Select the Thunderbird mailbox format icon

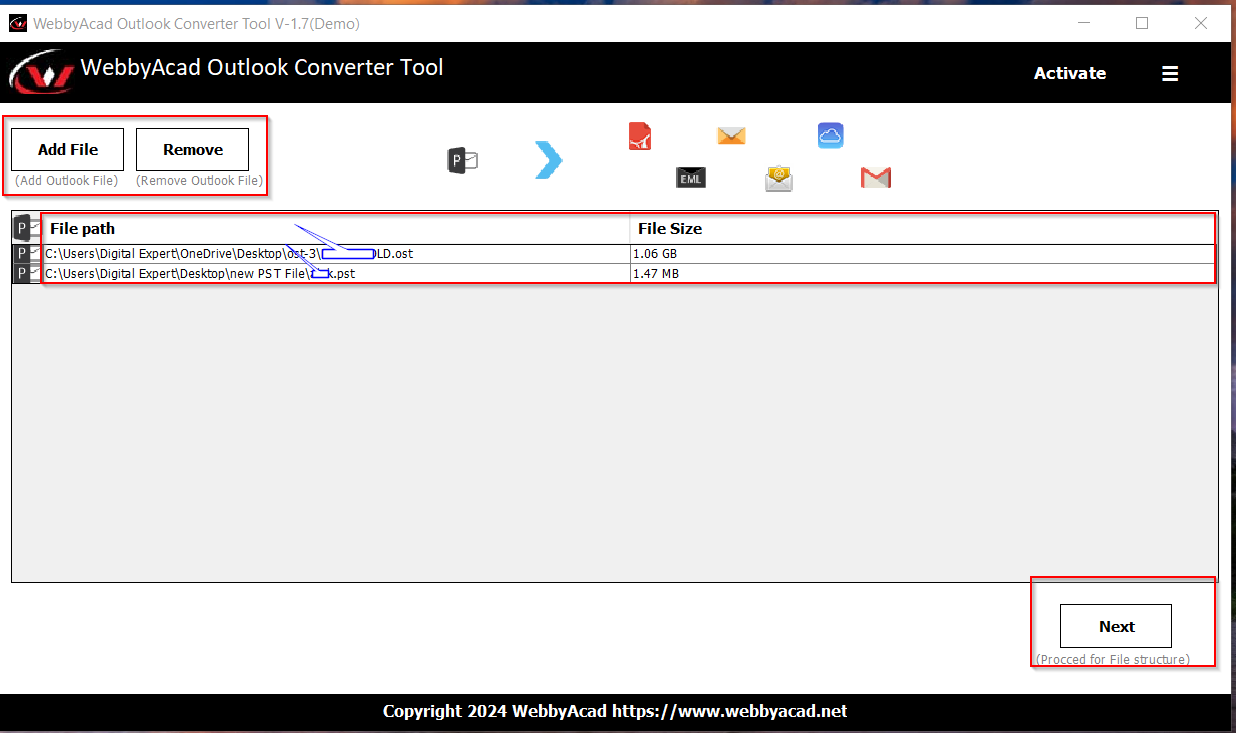[x=779, y=178]
